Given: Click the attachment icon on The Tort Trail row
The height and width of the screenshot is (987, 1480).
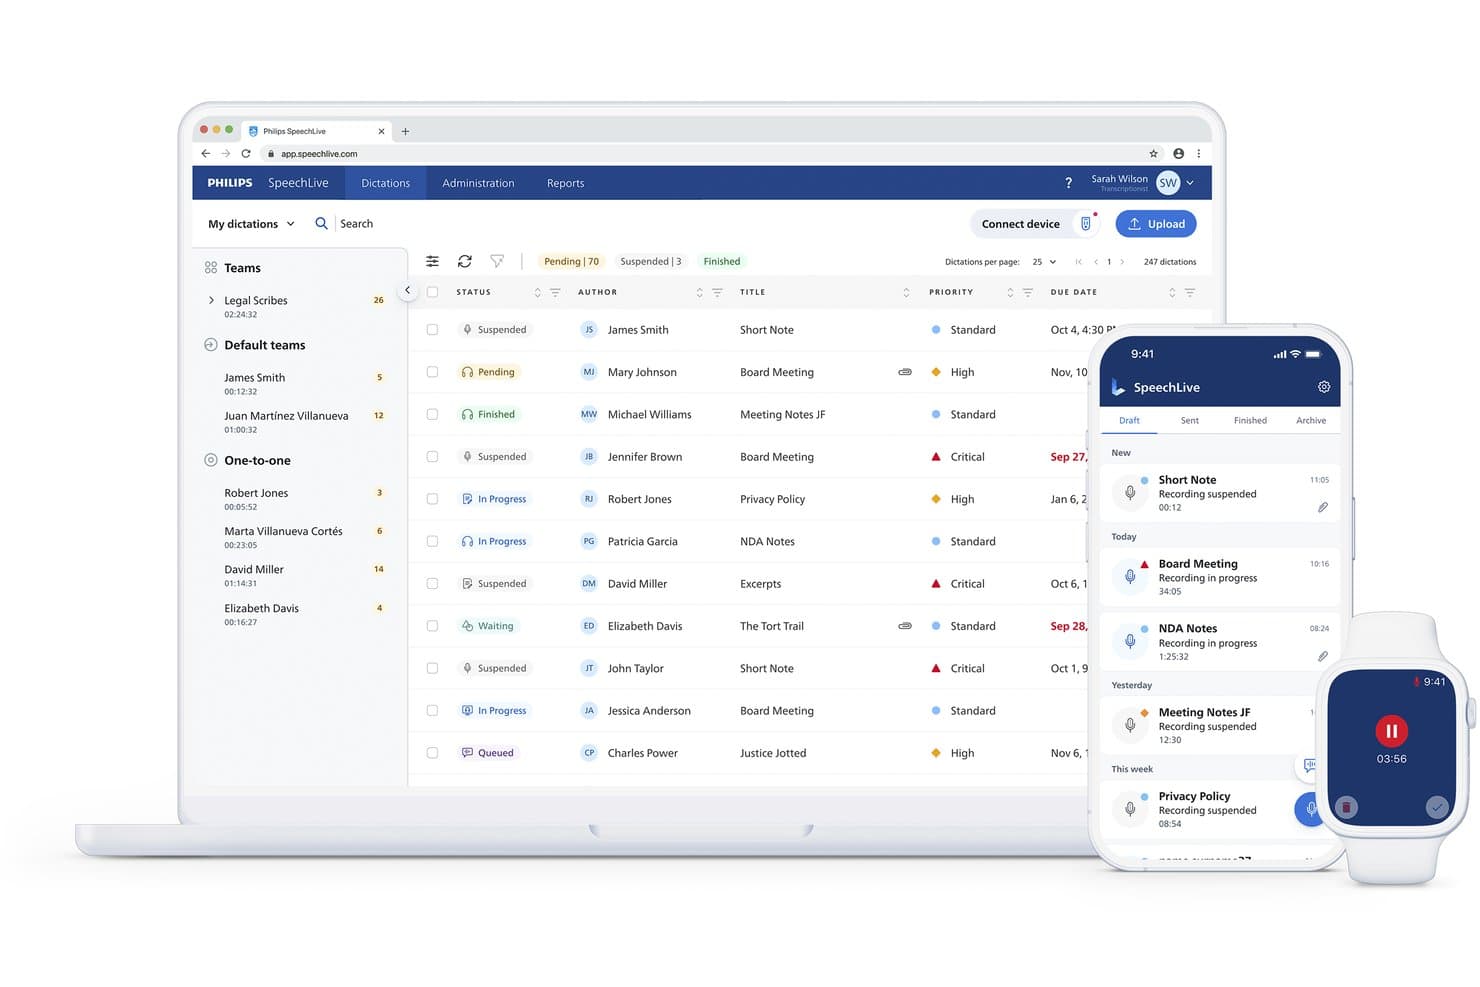Looking at the screenshot, I should 905,626.
